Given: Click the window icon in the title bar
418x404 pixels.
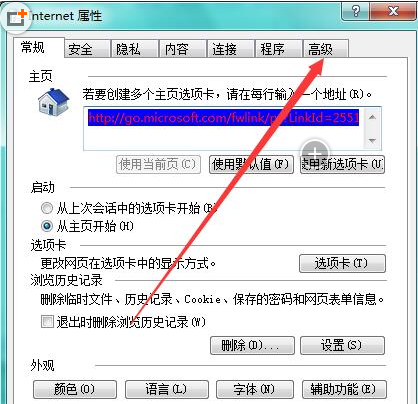Looking at the screenshot, I should [x=16, y=19].
